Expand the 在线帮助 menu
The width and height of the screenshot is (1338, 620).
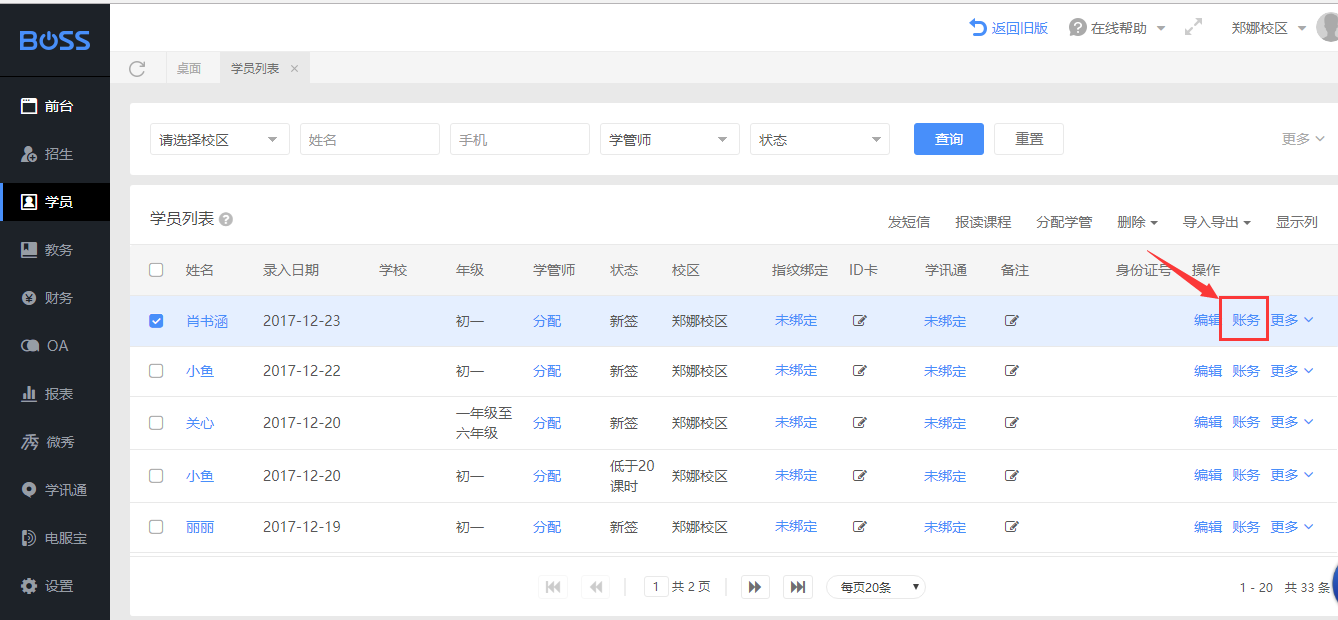(1117, 28)
